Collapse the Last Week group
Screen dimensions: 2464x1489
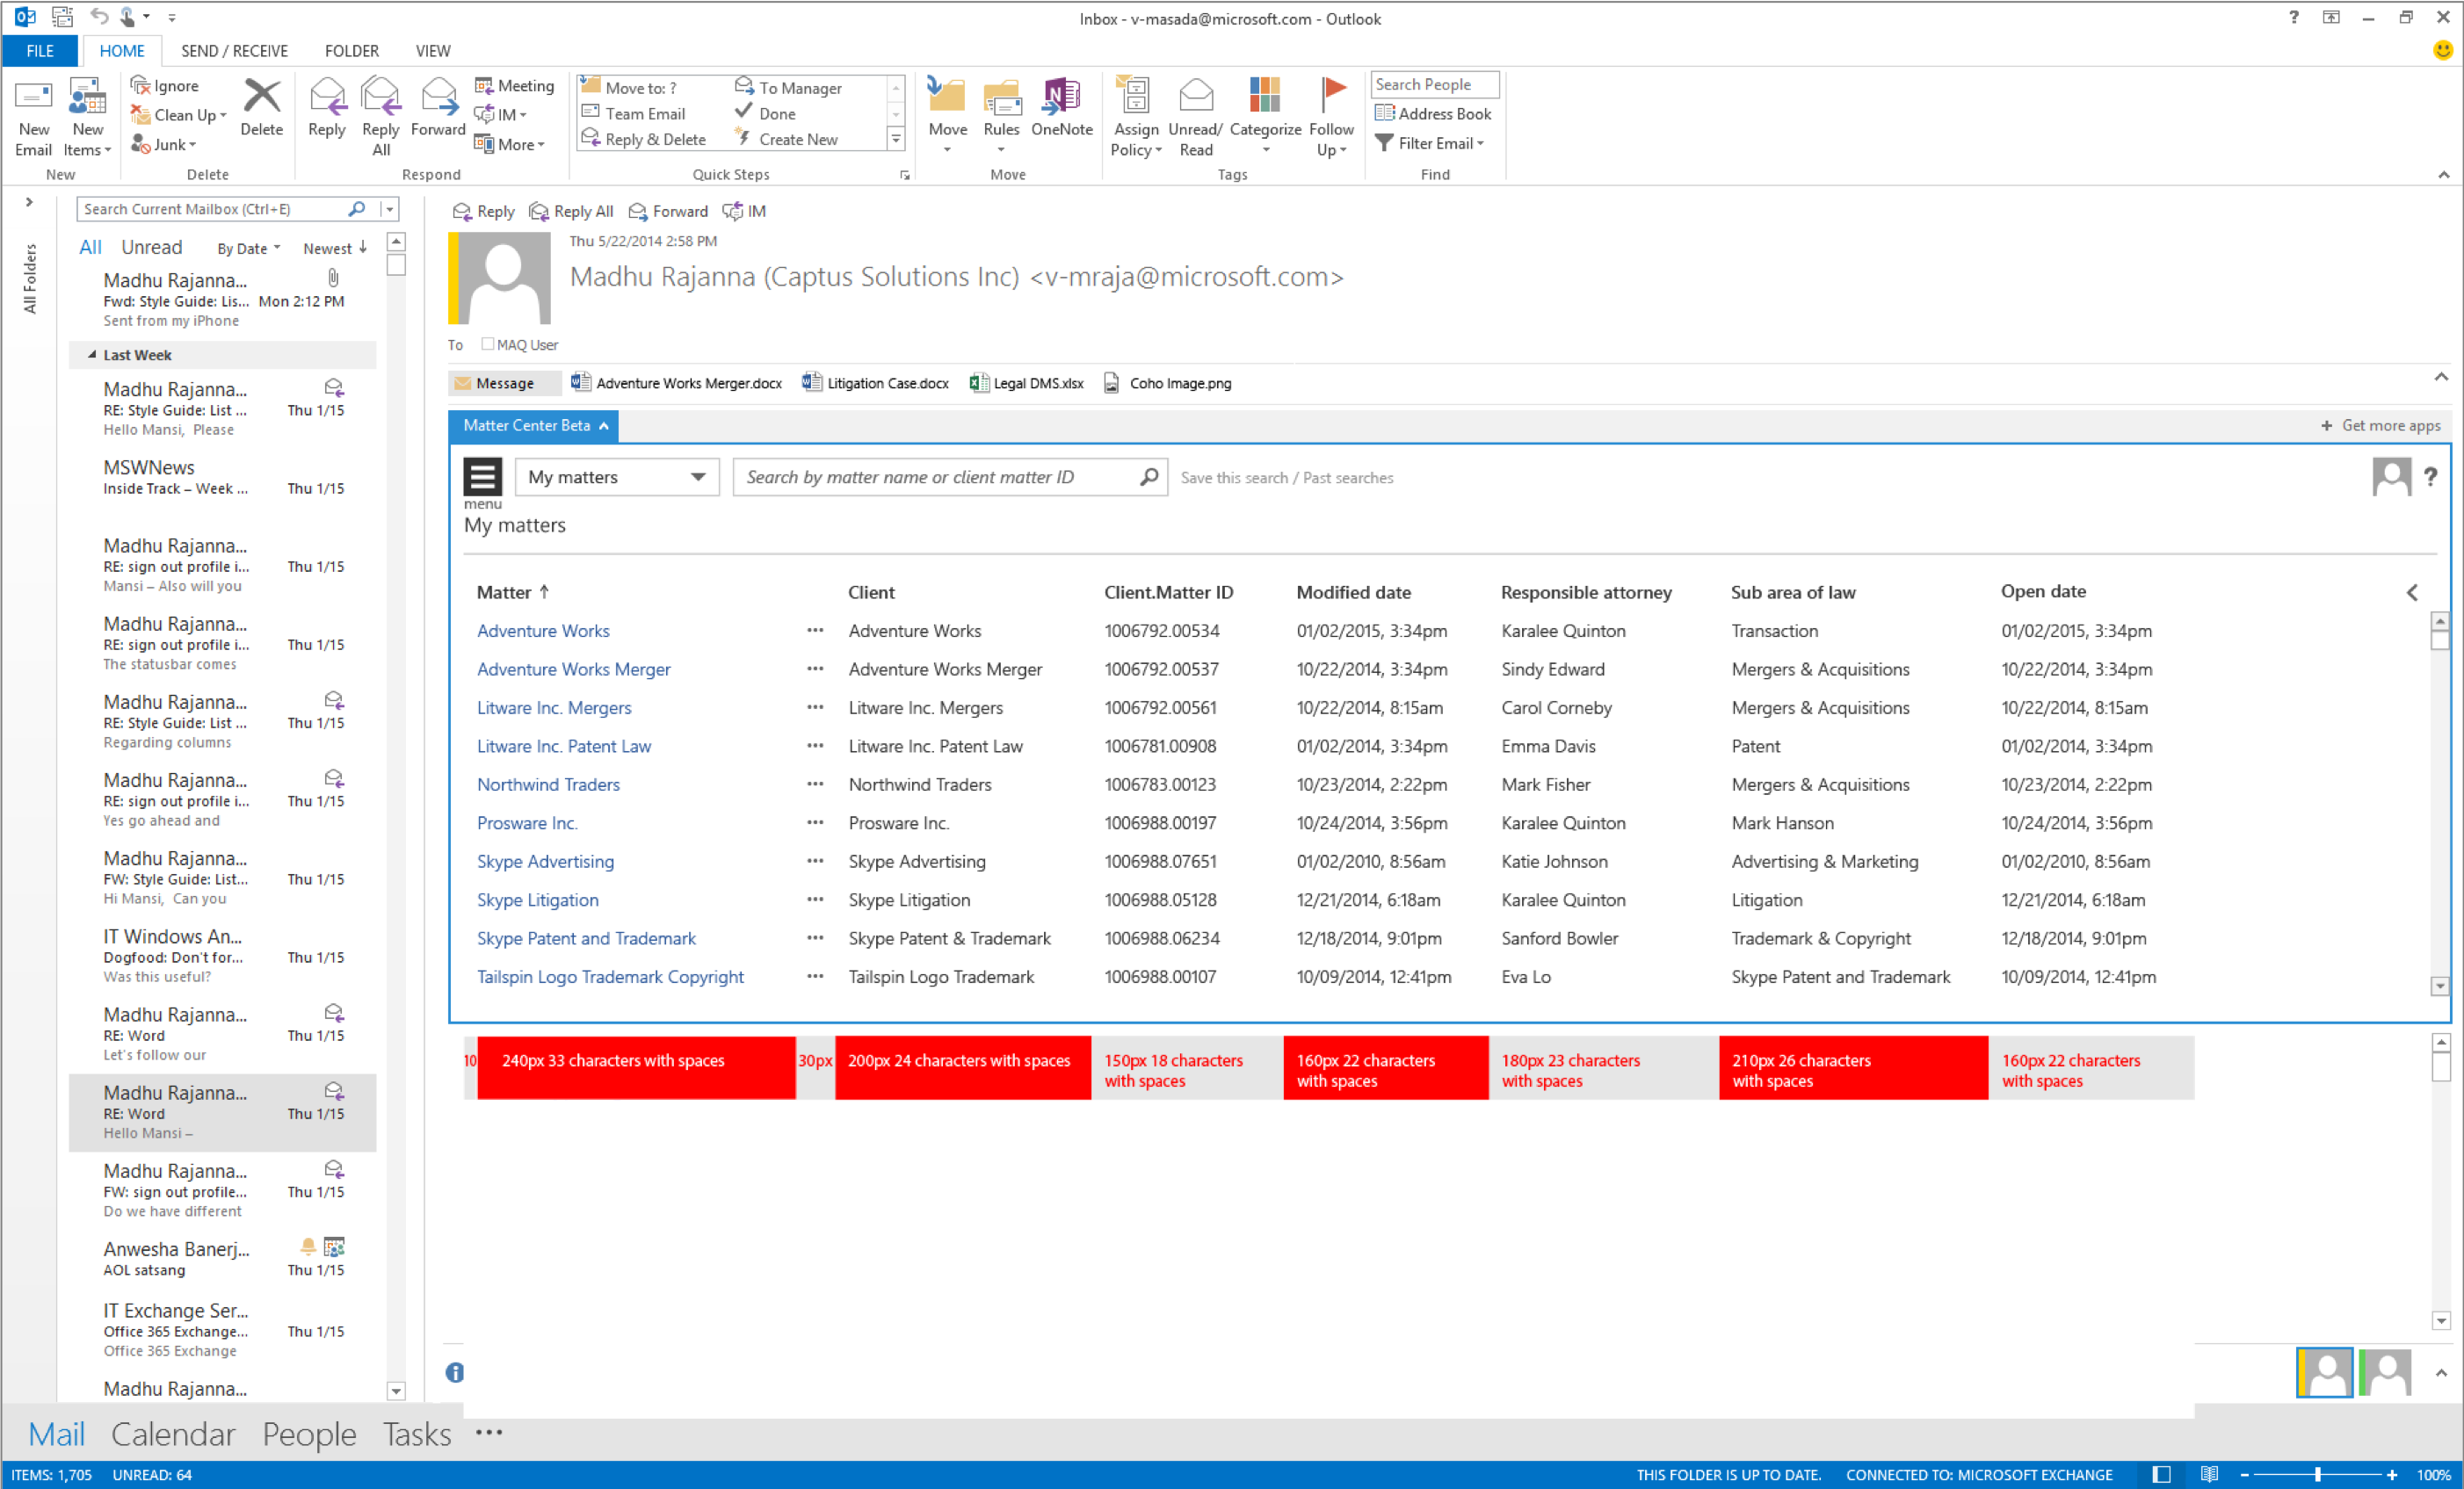pos(92,355)
